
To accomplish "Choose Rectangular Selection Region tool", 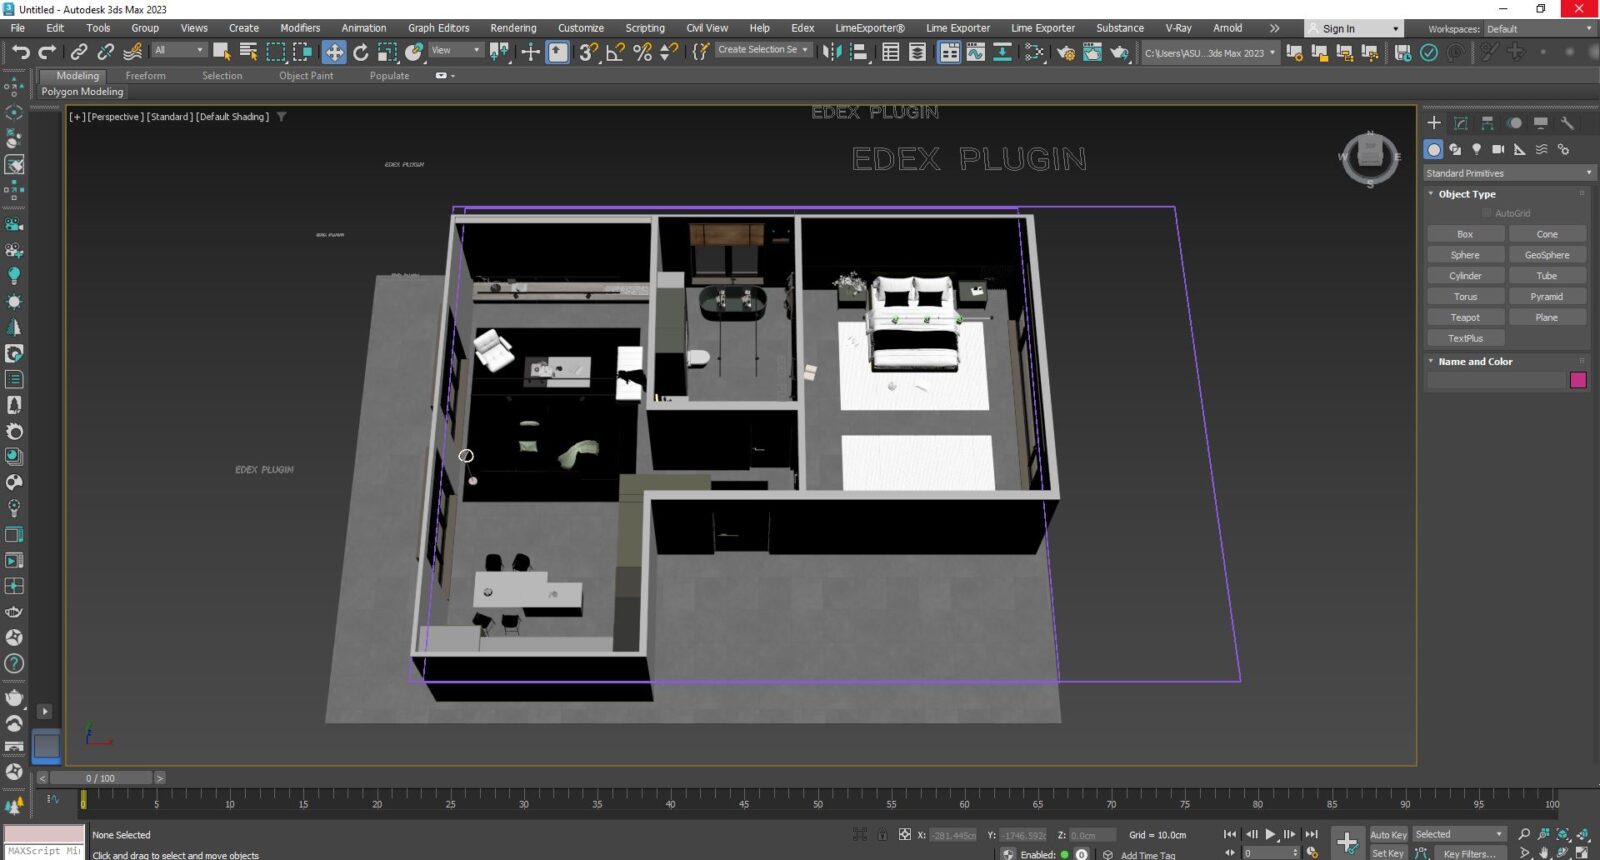I will tap(276, 51).
